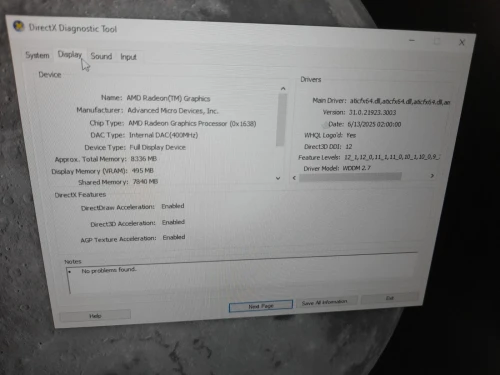Click 'Internal DAC(400MHz)' value

pyautogui.click(x=164, y=135)
